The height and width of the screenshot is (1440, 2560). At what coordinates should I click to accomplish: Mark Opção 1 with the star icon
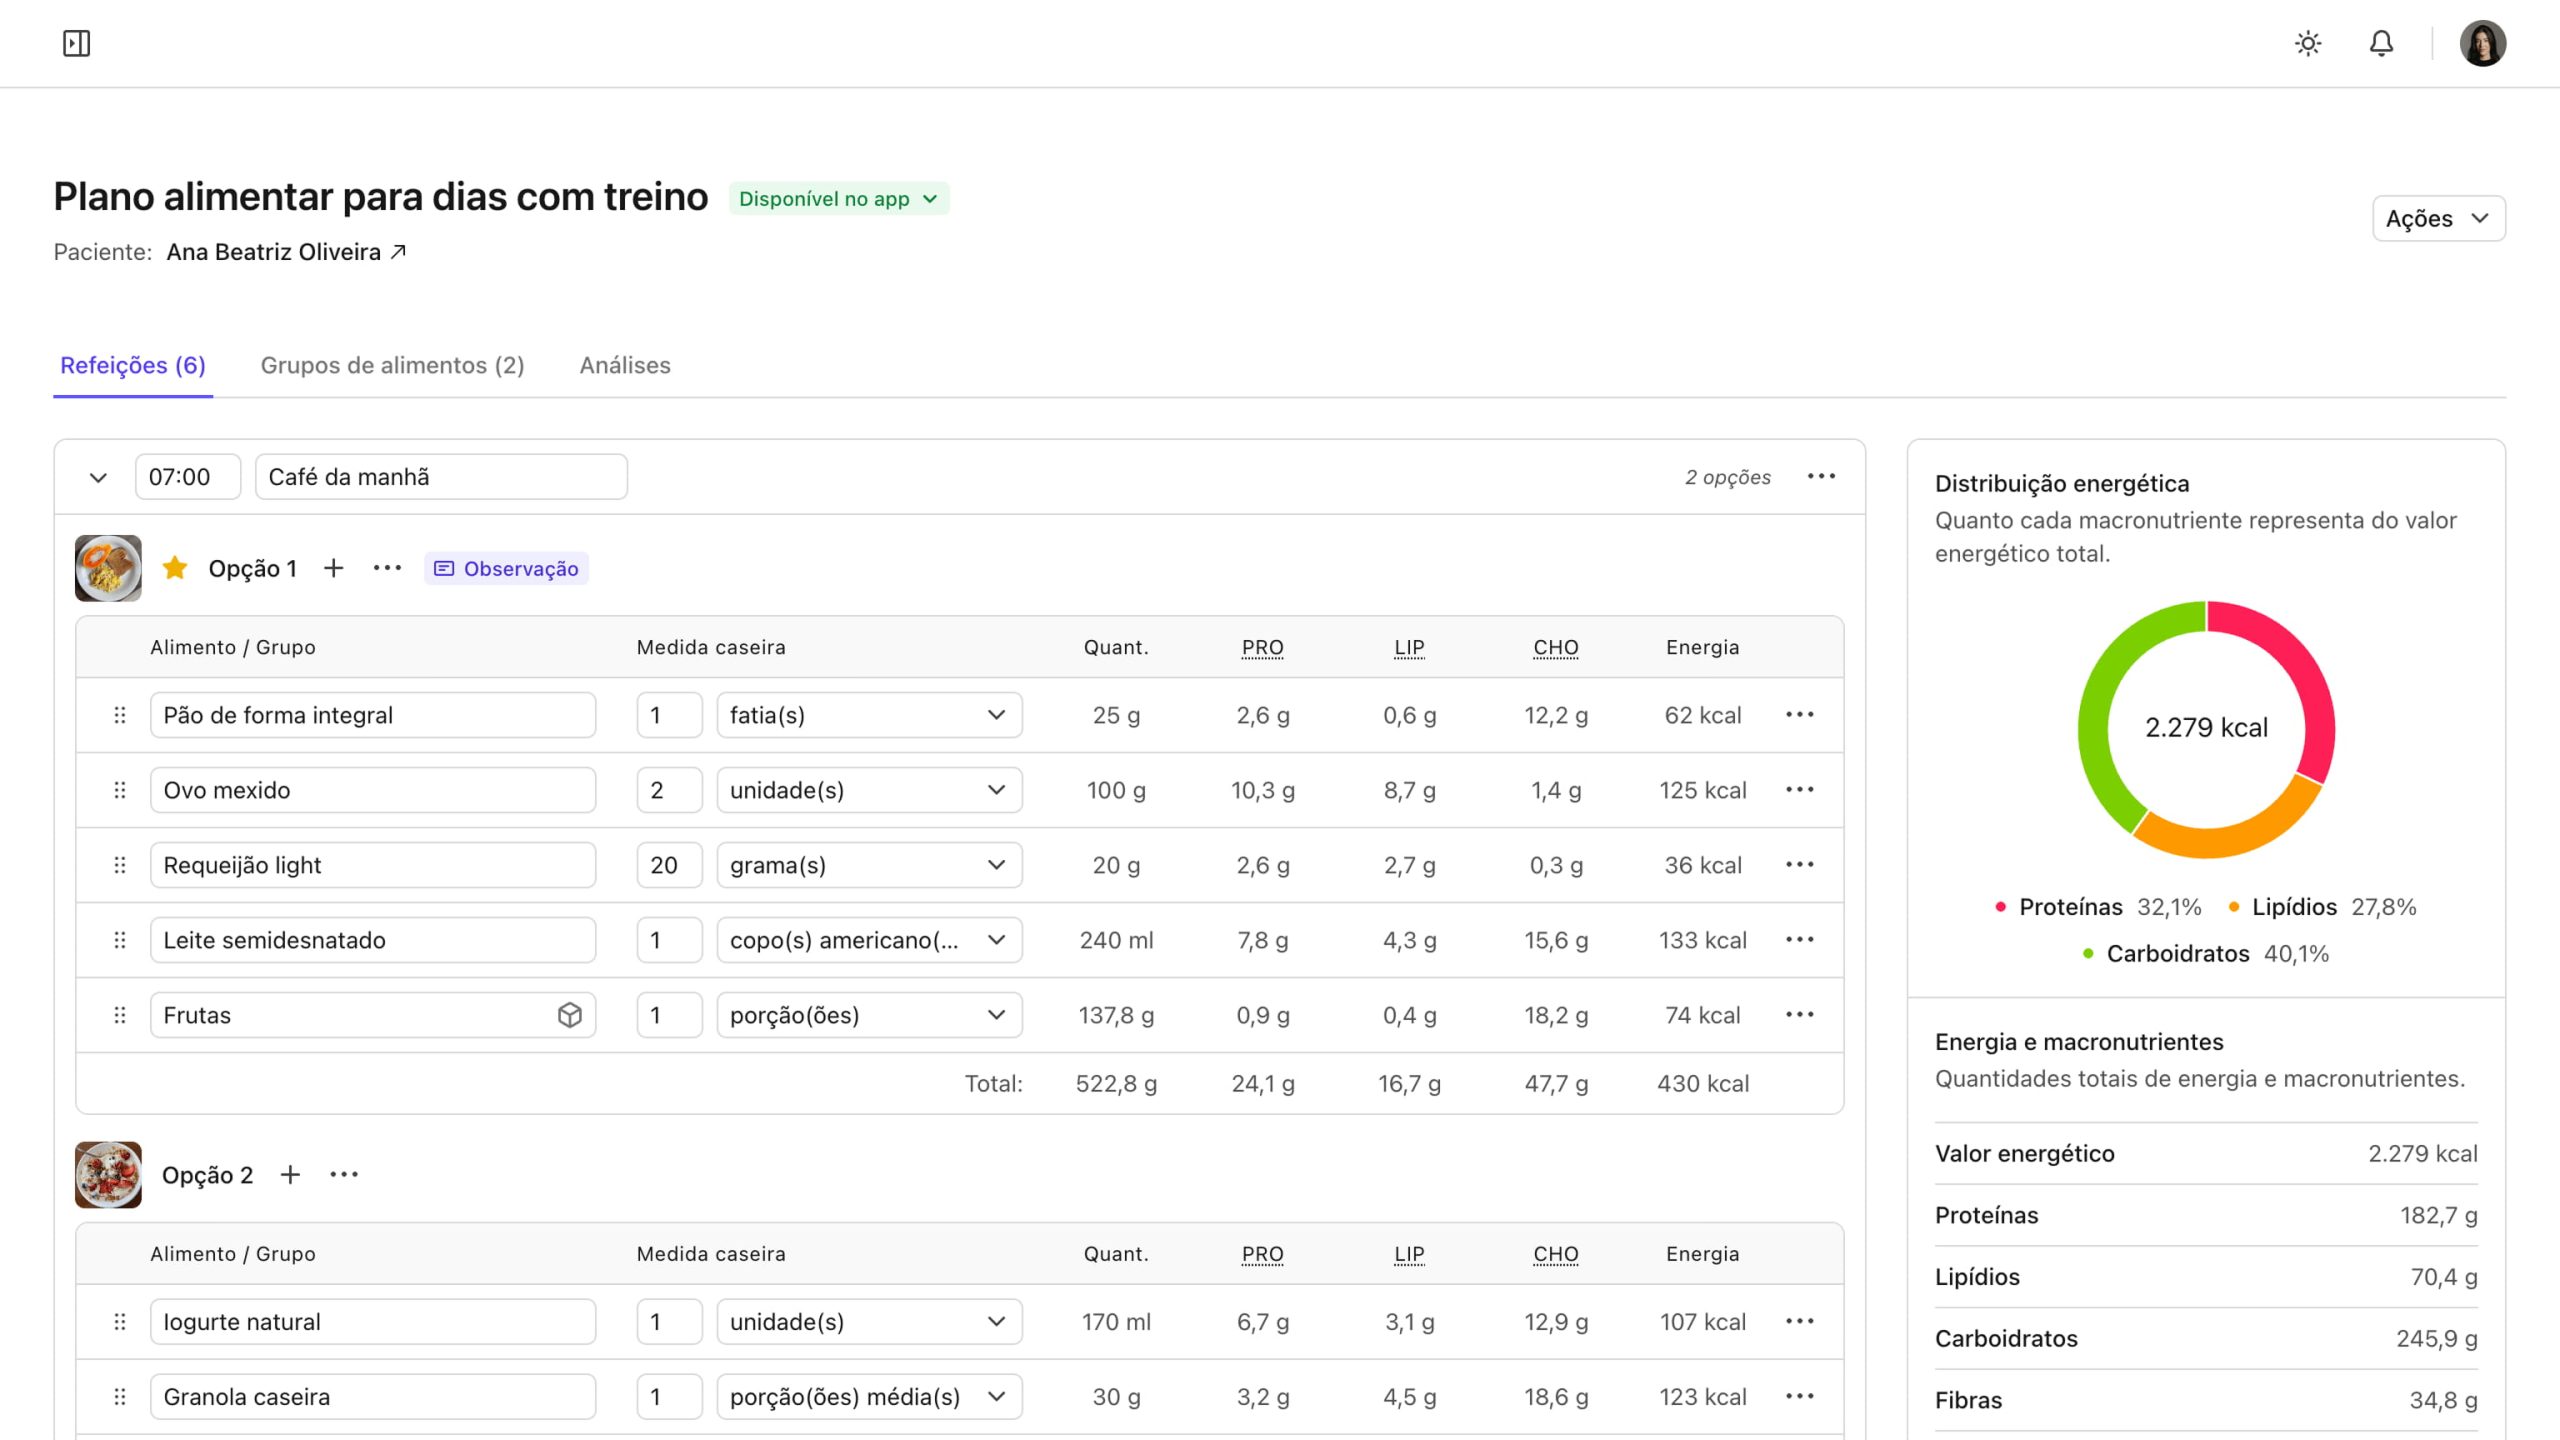click(175, 568)
